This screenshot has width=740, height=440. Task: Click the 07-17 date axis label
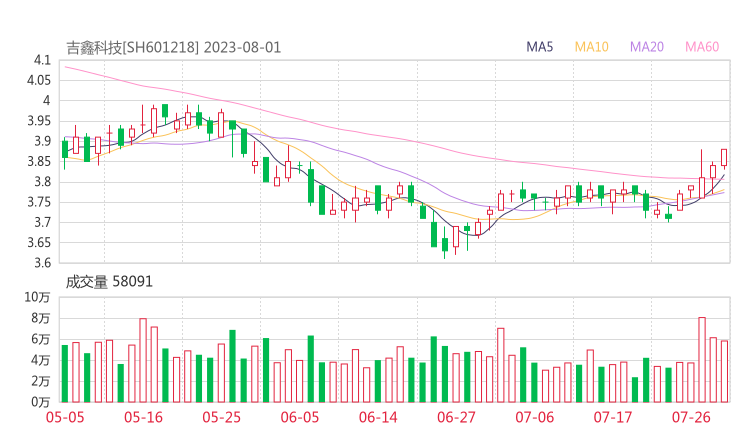point(613,417)
